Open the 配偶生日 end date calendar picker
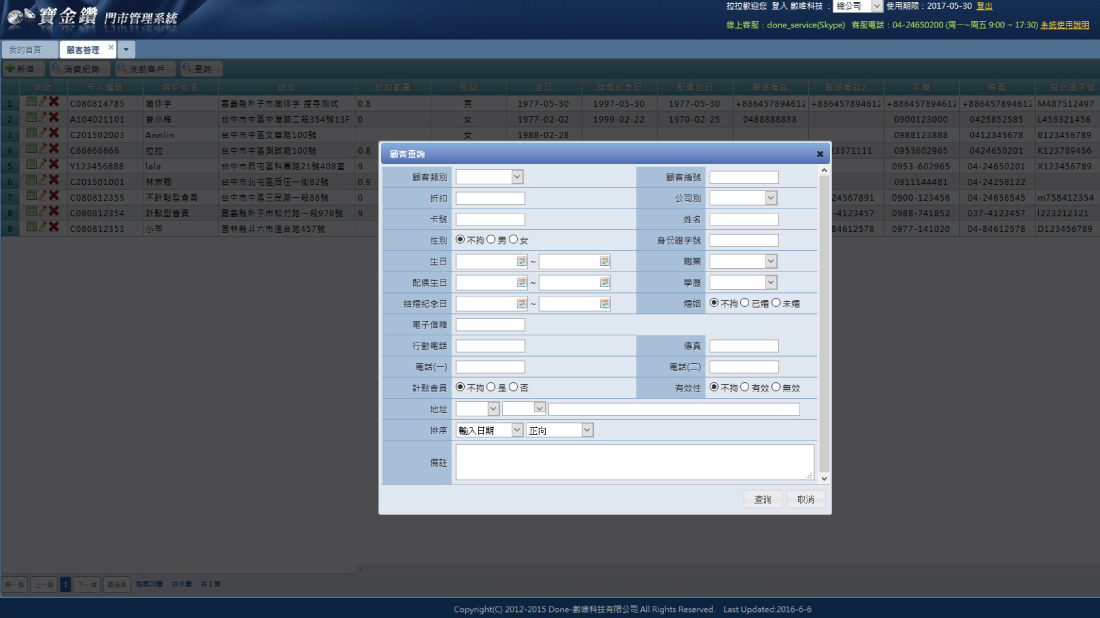The height and width of the screenshot is (618, 1100). point(605,282)
